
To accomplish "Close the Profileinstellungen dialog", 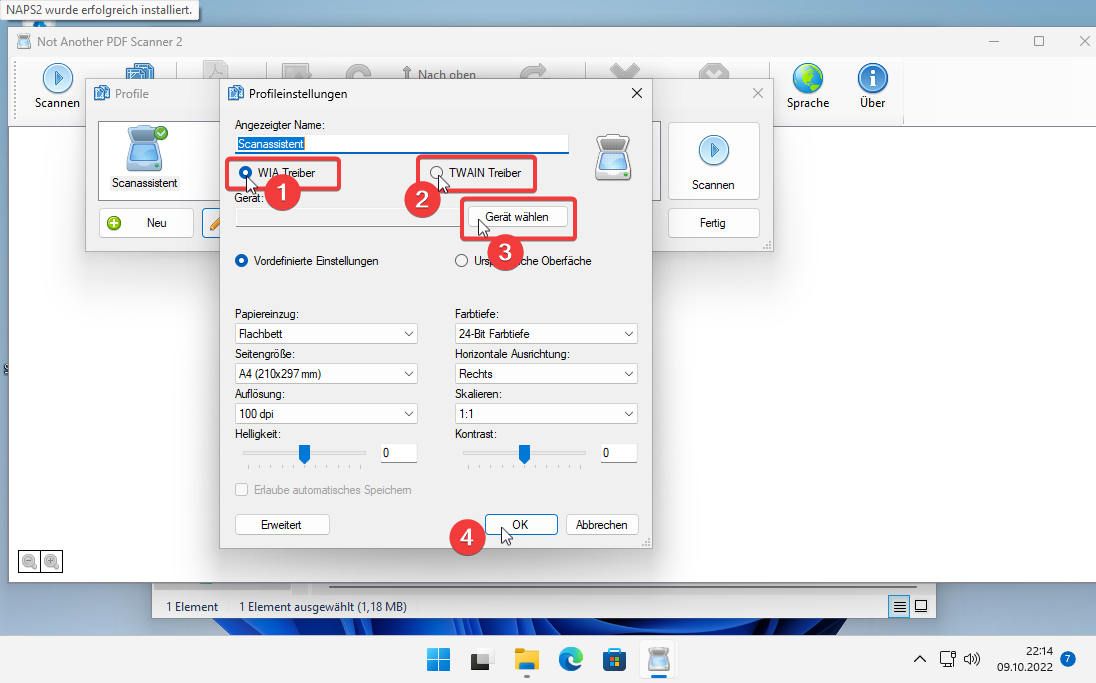I will [x=637, y=93].
